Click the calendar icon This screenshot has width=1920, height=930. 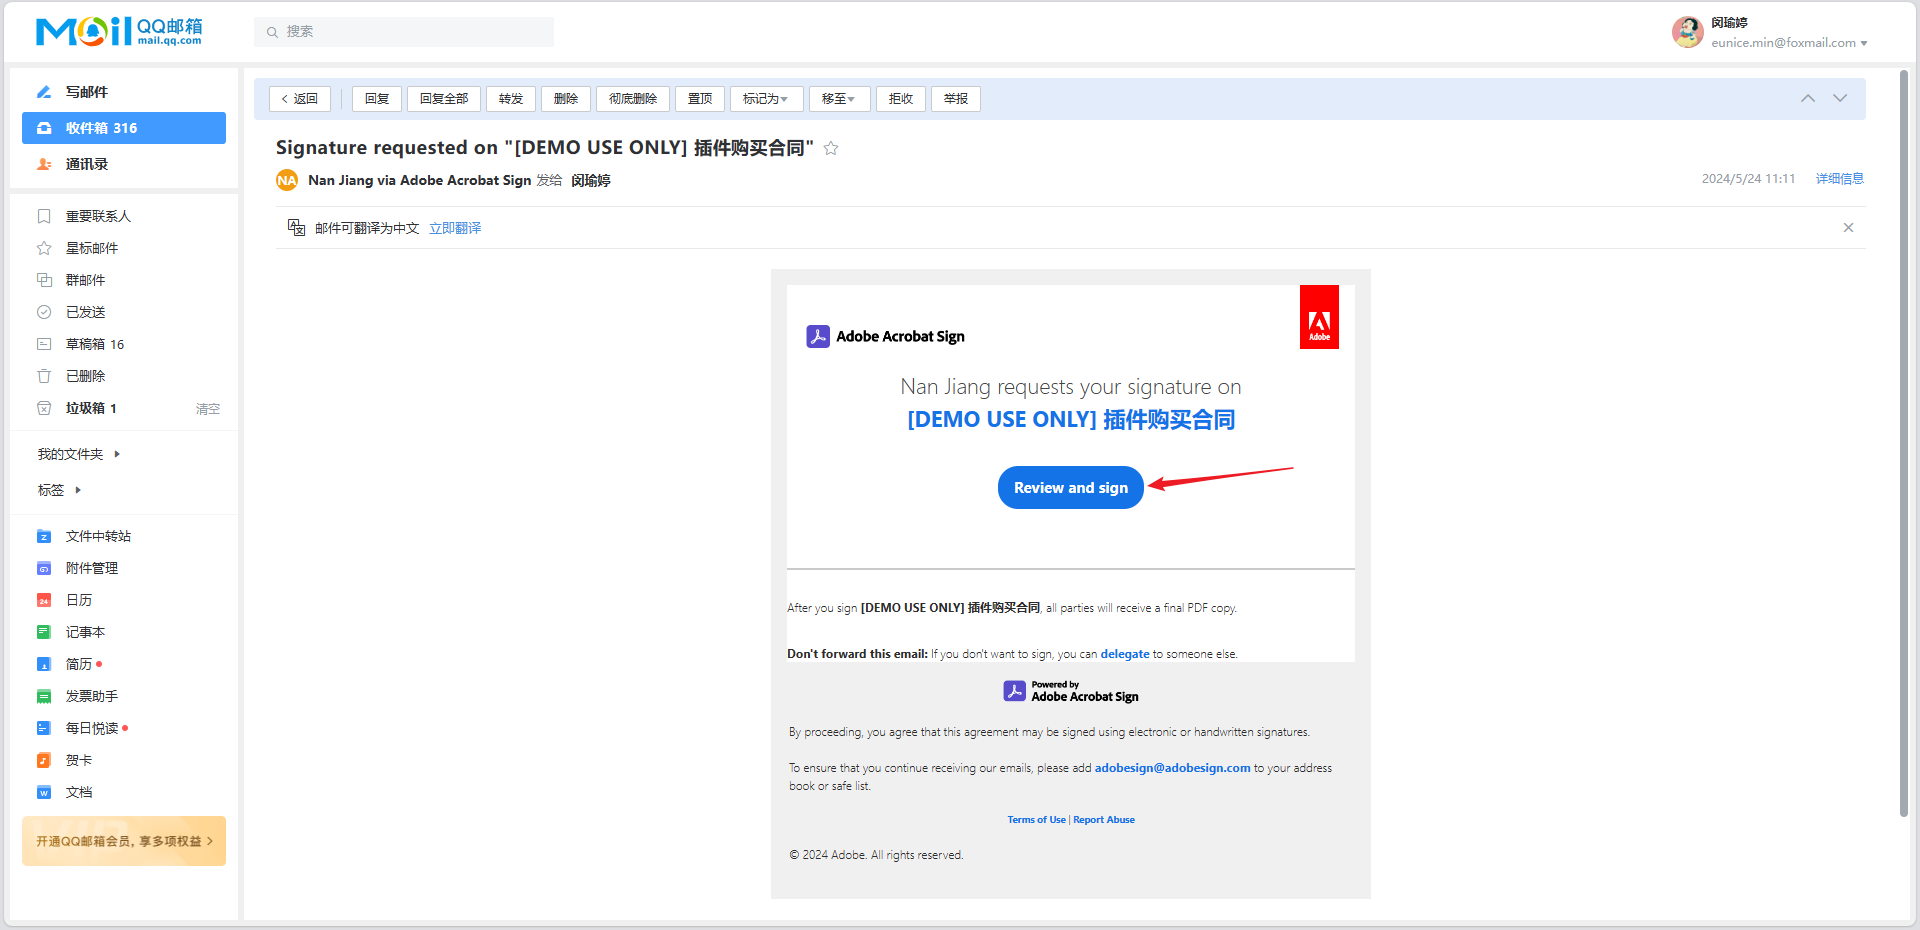click(44, 600)
